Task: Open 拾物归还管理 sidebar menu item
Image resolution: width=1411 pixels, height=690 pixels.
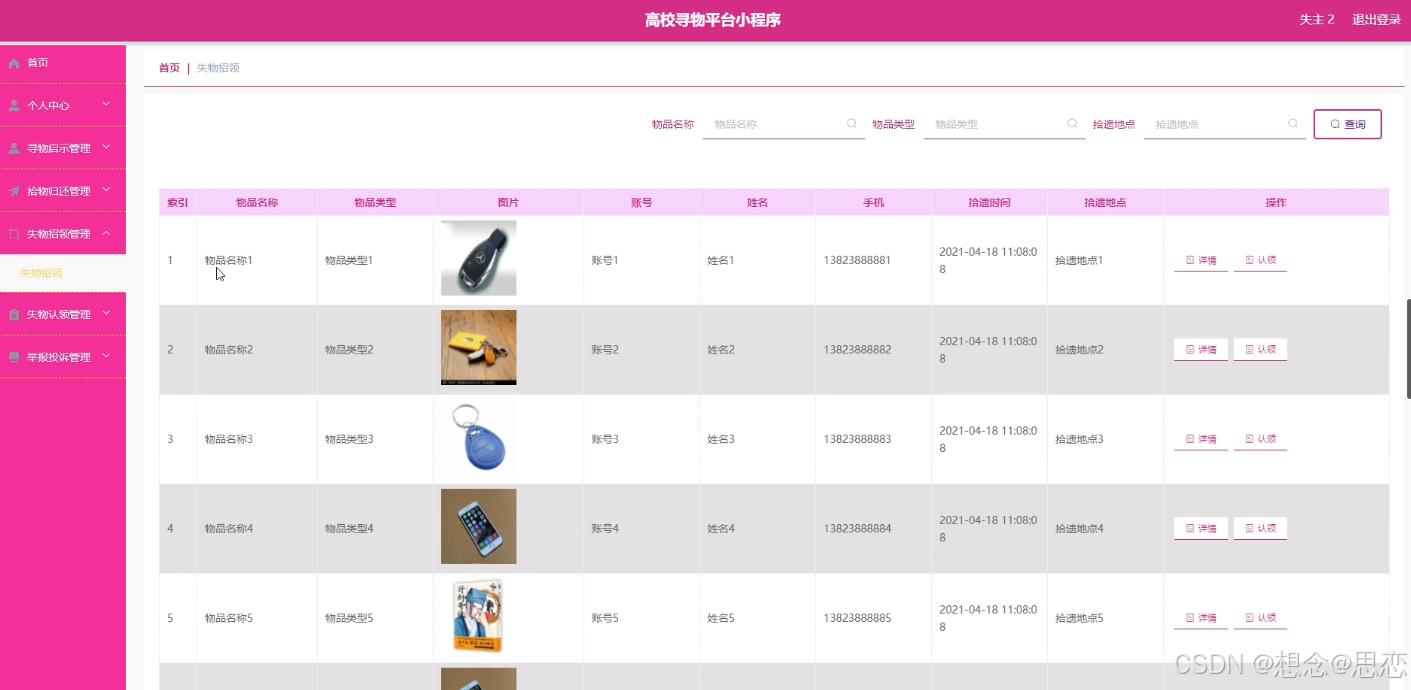Action: click(63, 191)
